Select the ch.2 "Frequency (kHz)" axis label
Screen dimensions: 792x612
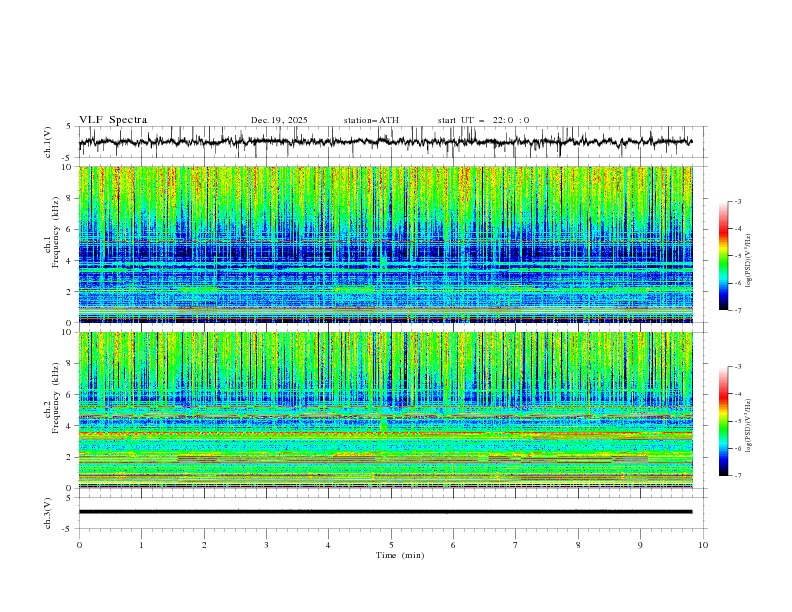(55, 398)
